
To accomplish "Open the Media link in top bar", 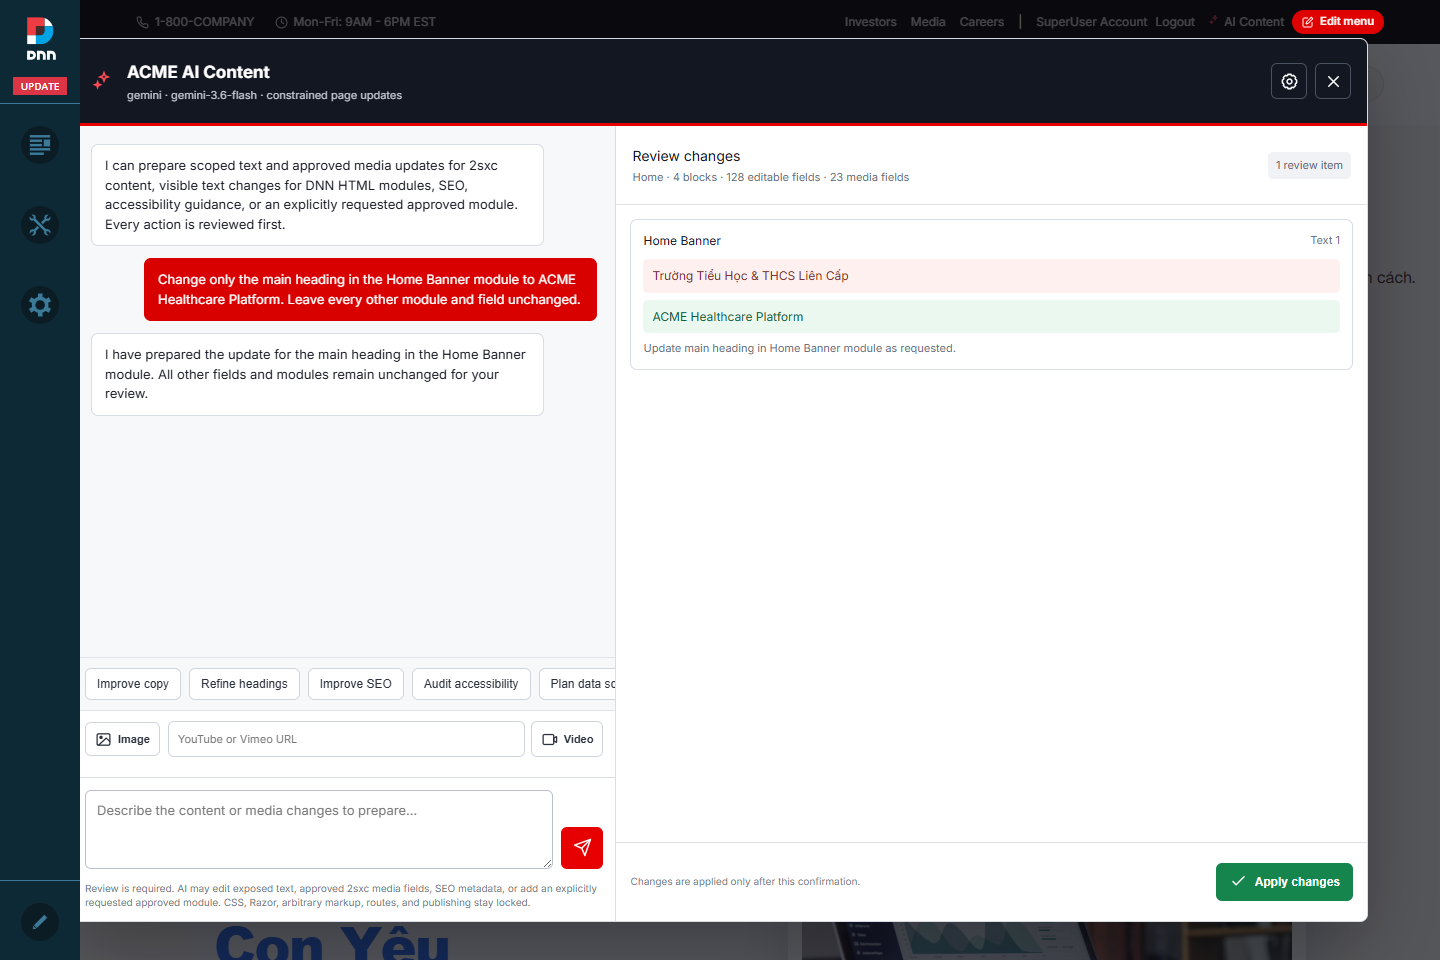I will [x=928, y=22].
